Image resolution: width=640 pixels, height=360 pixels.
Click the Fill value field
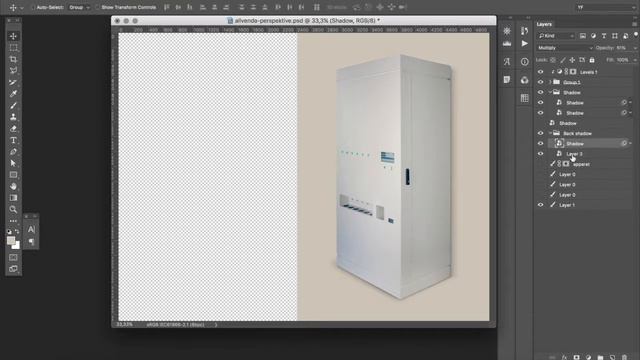click(x=623, y=60)
